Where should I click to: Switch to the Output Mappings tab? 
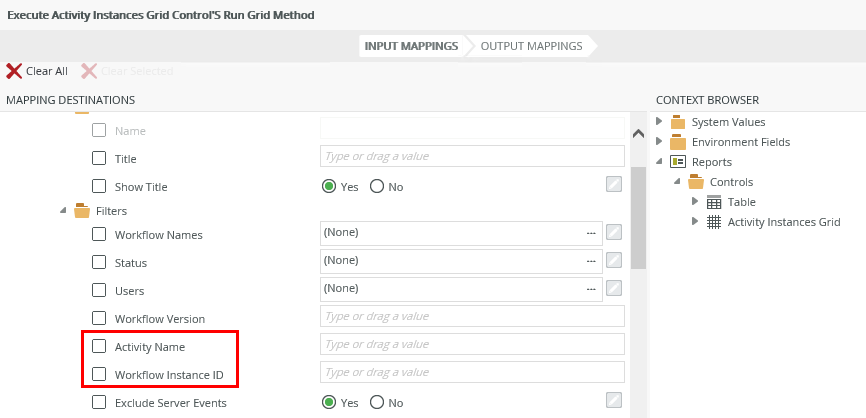pyautogui.click(x=531, y=46)
